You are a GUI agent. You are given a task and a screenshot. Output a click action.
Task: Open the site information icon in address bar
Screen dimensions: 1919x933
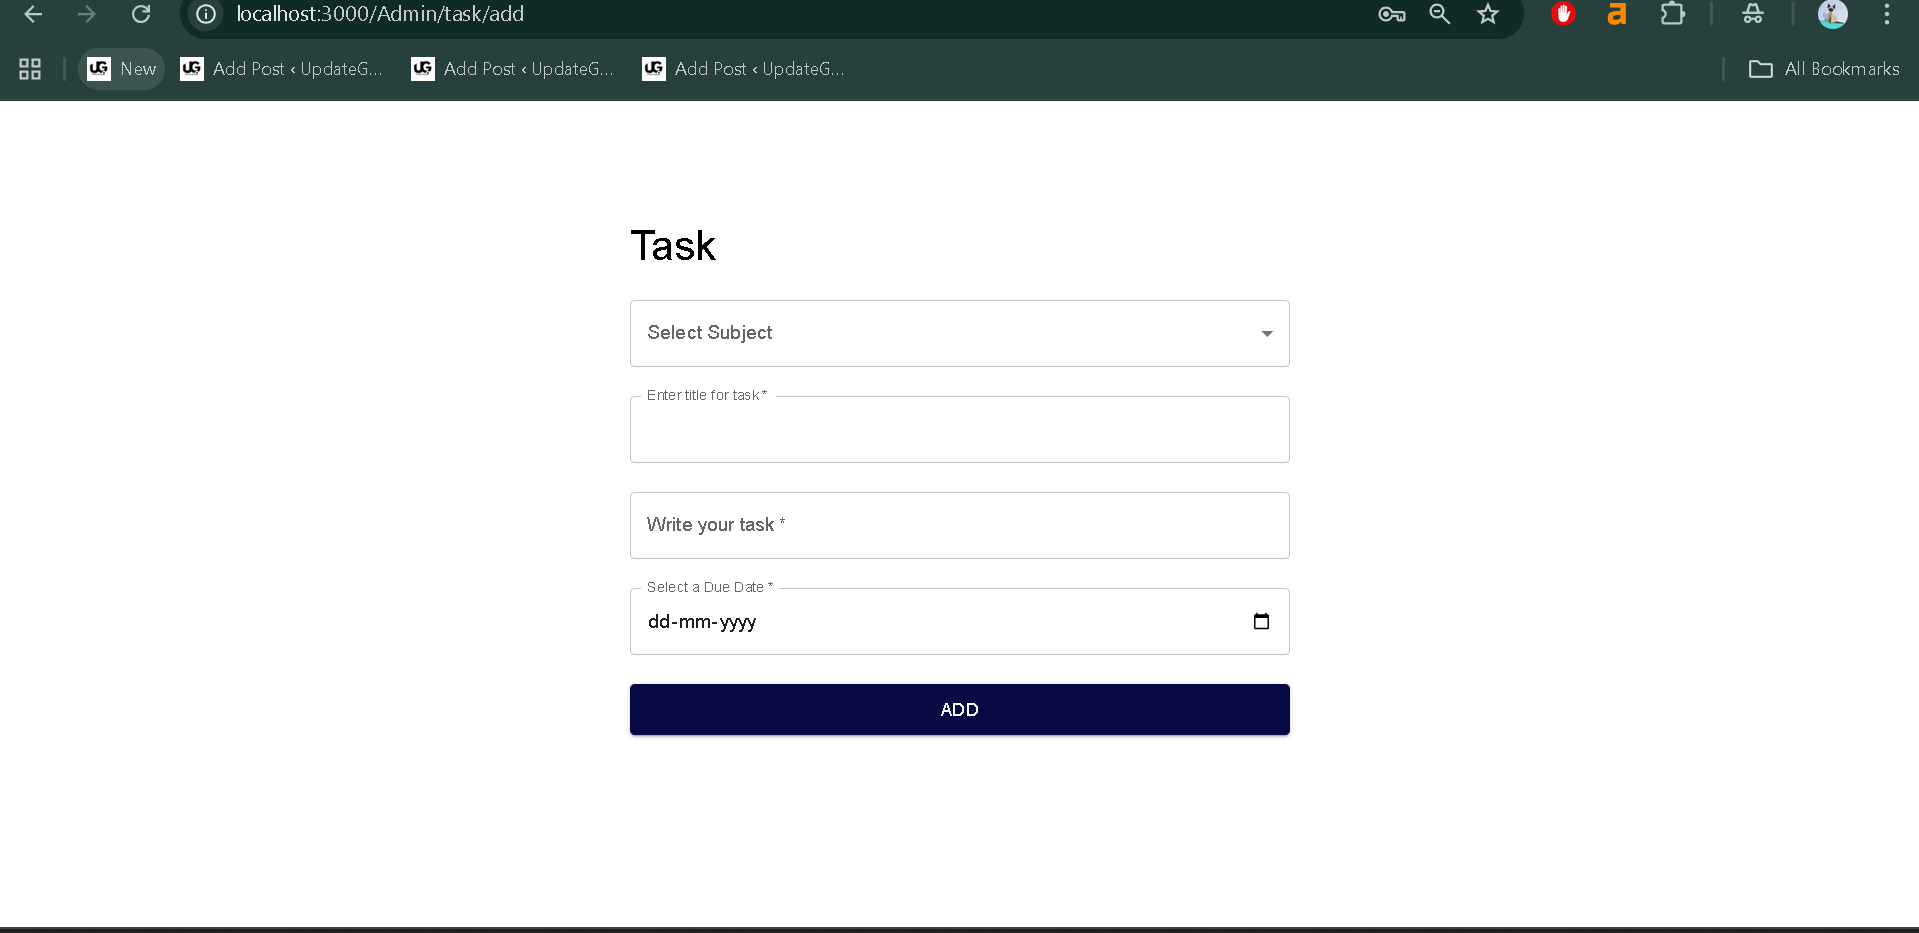(205, 14)
